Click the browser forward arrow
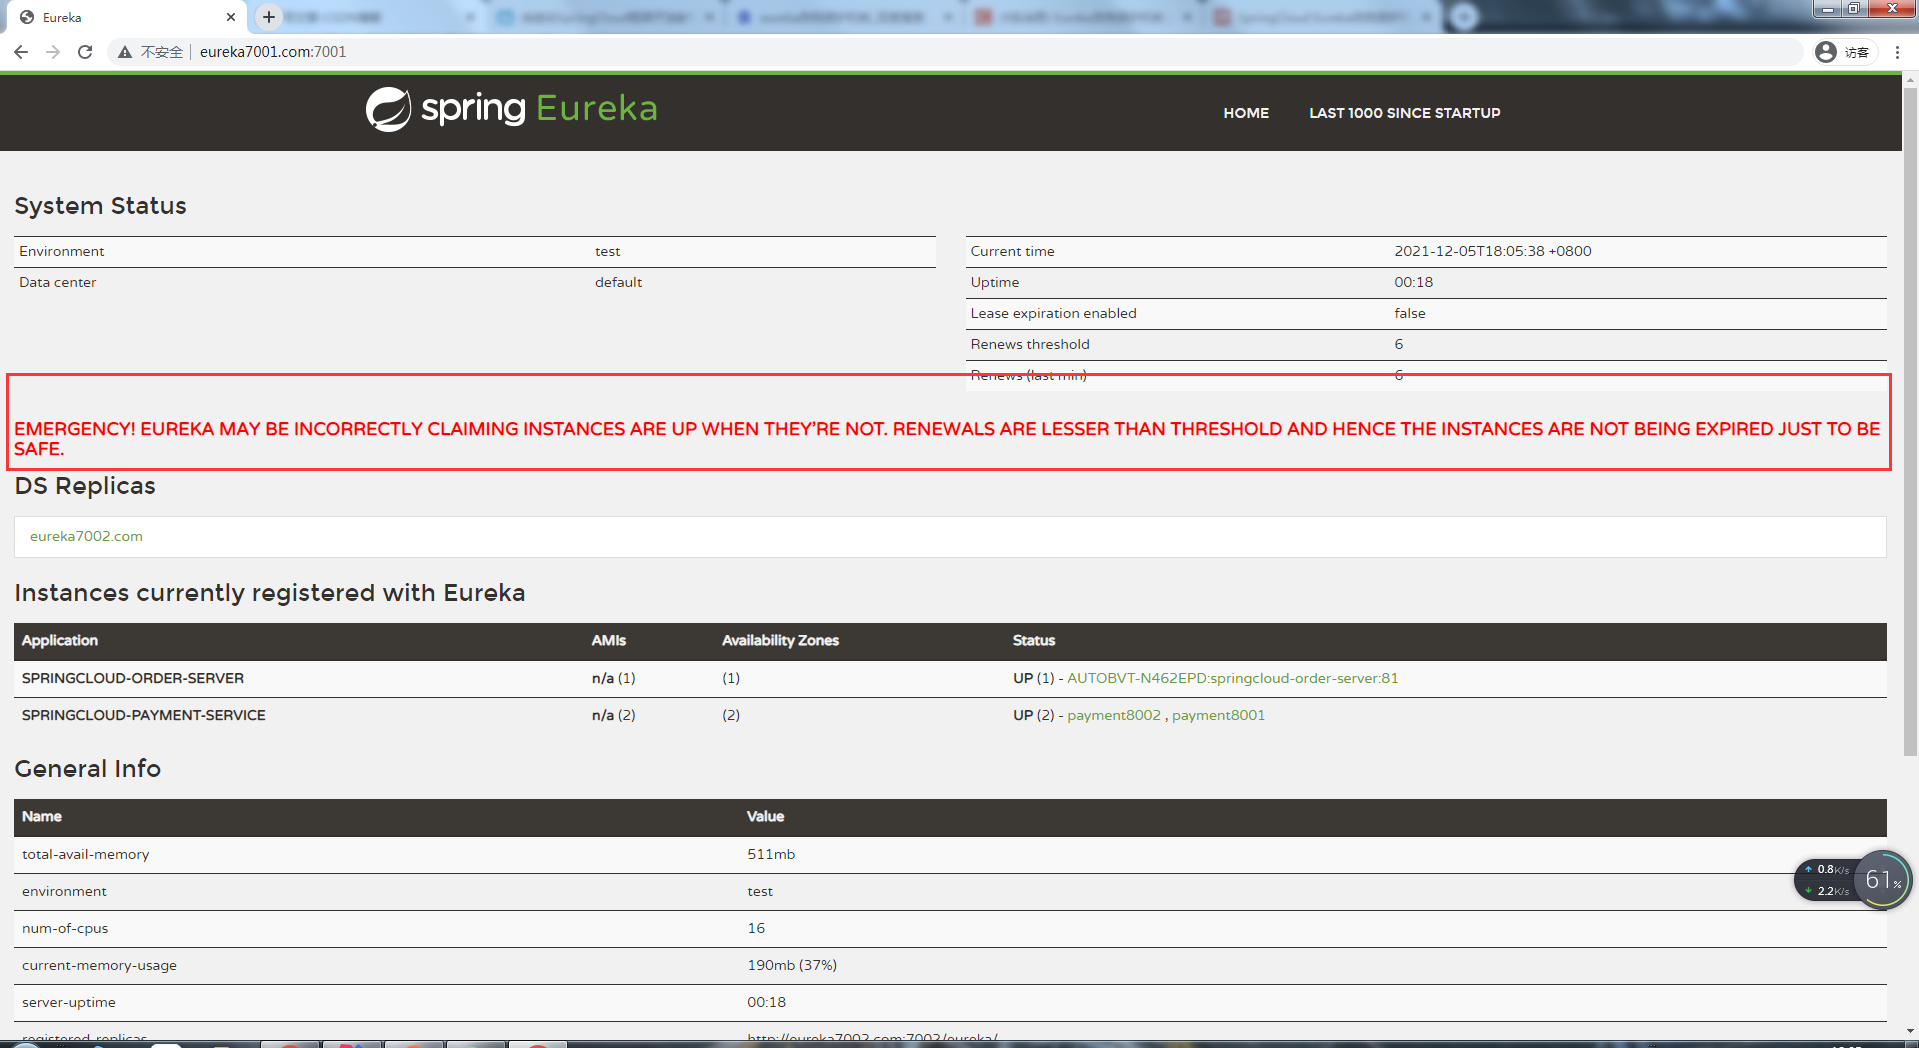This screenshot has height=1048, width=1919. [x=53, y=52]
